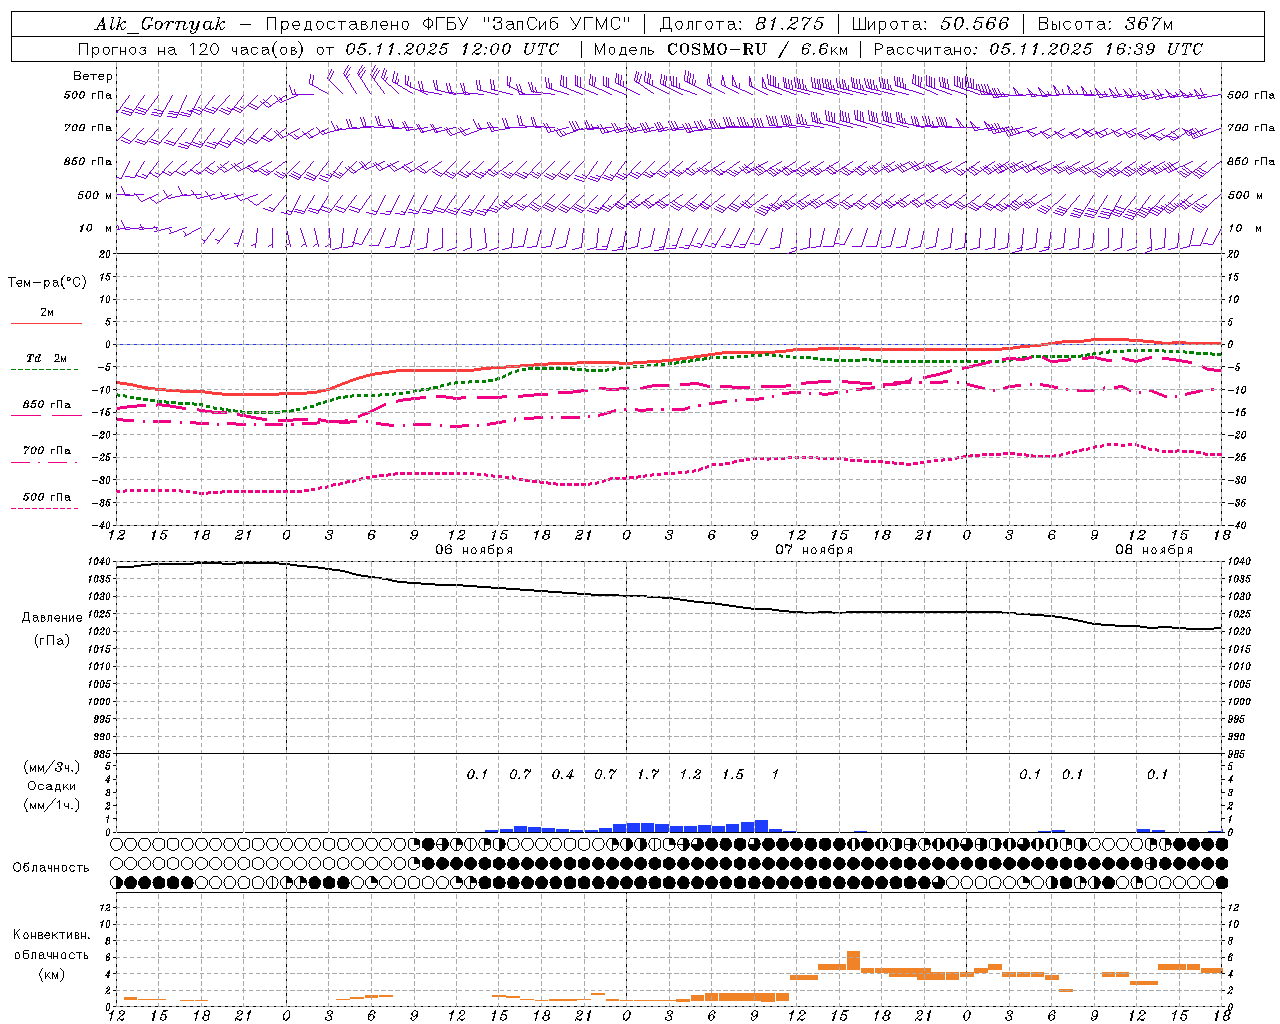The image size is (1280, 1024).
Task: Select the latitude value 50.566
Action: [975, 24]
